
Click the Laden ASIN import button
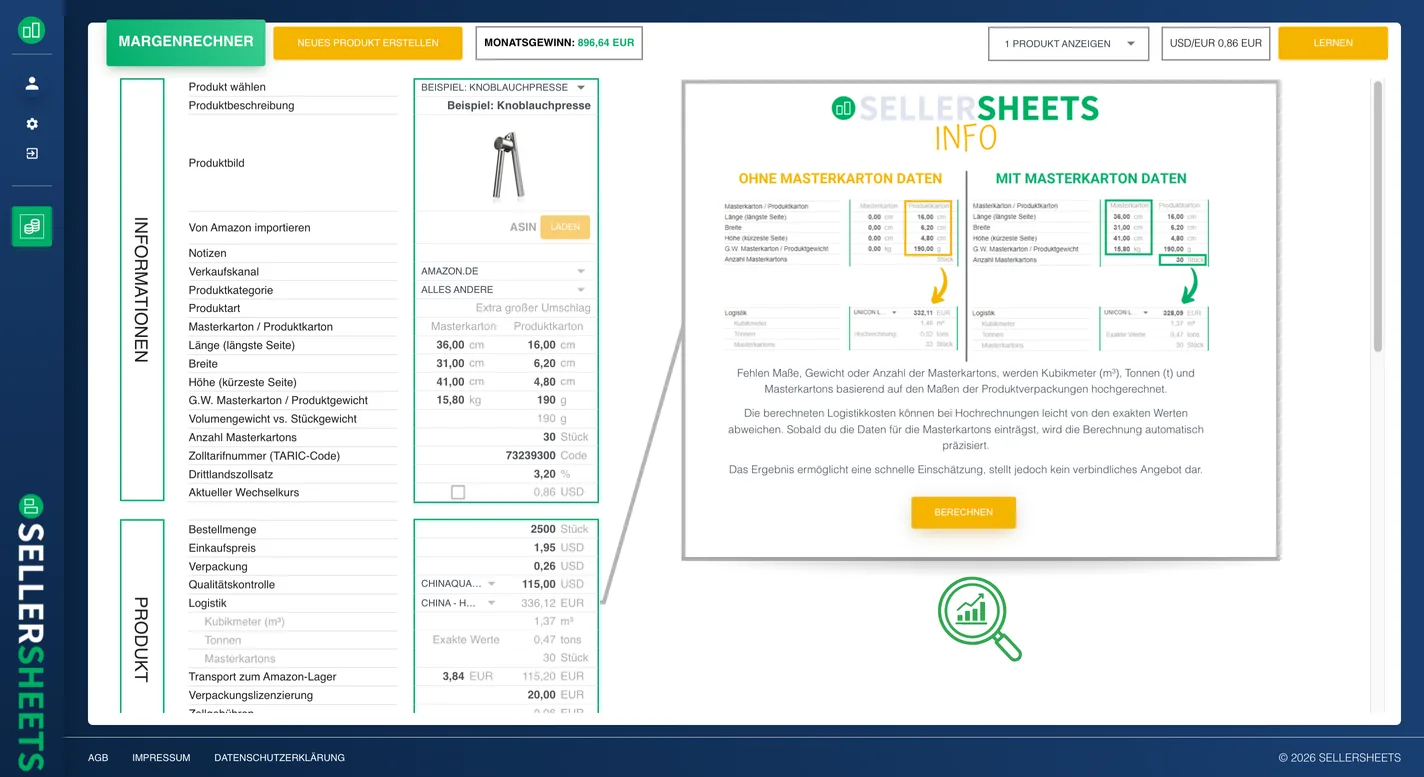tap(565, 227)
